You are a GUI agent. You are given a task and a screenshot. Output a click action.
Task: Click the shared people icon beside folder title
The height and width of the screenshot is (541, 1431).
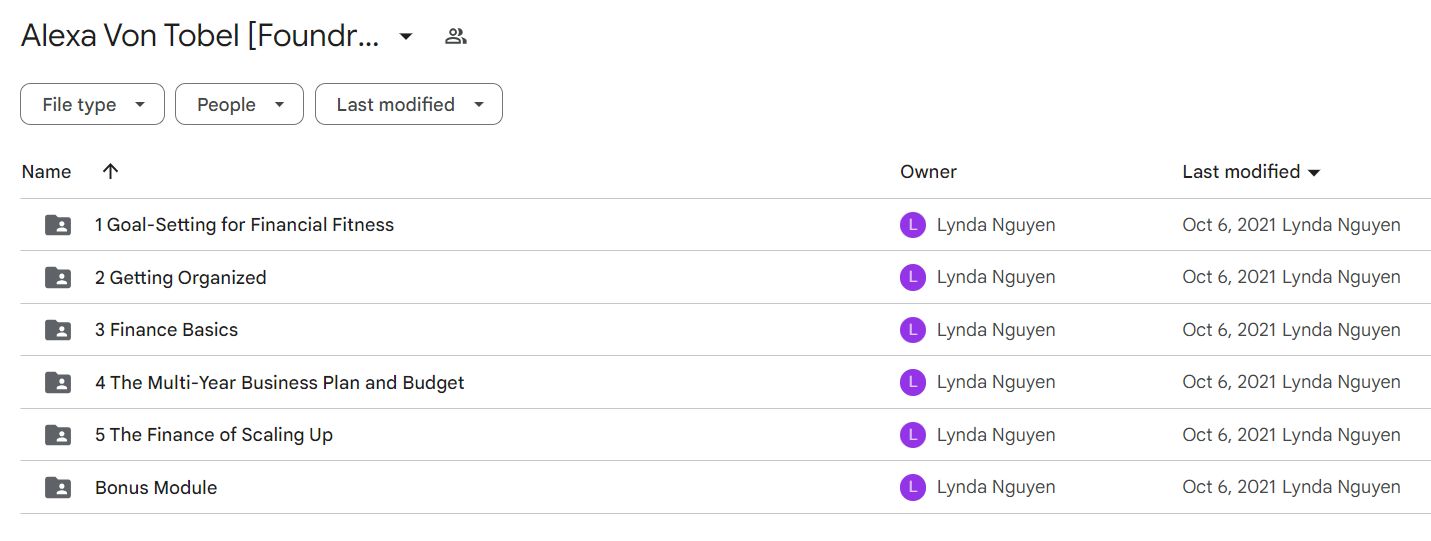coord(456,37)
